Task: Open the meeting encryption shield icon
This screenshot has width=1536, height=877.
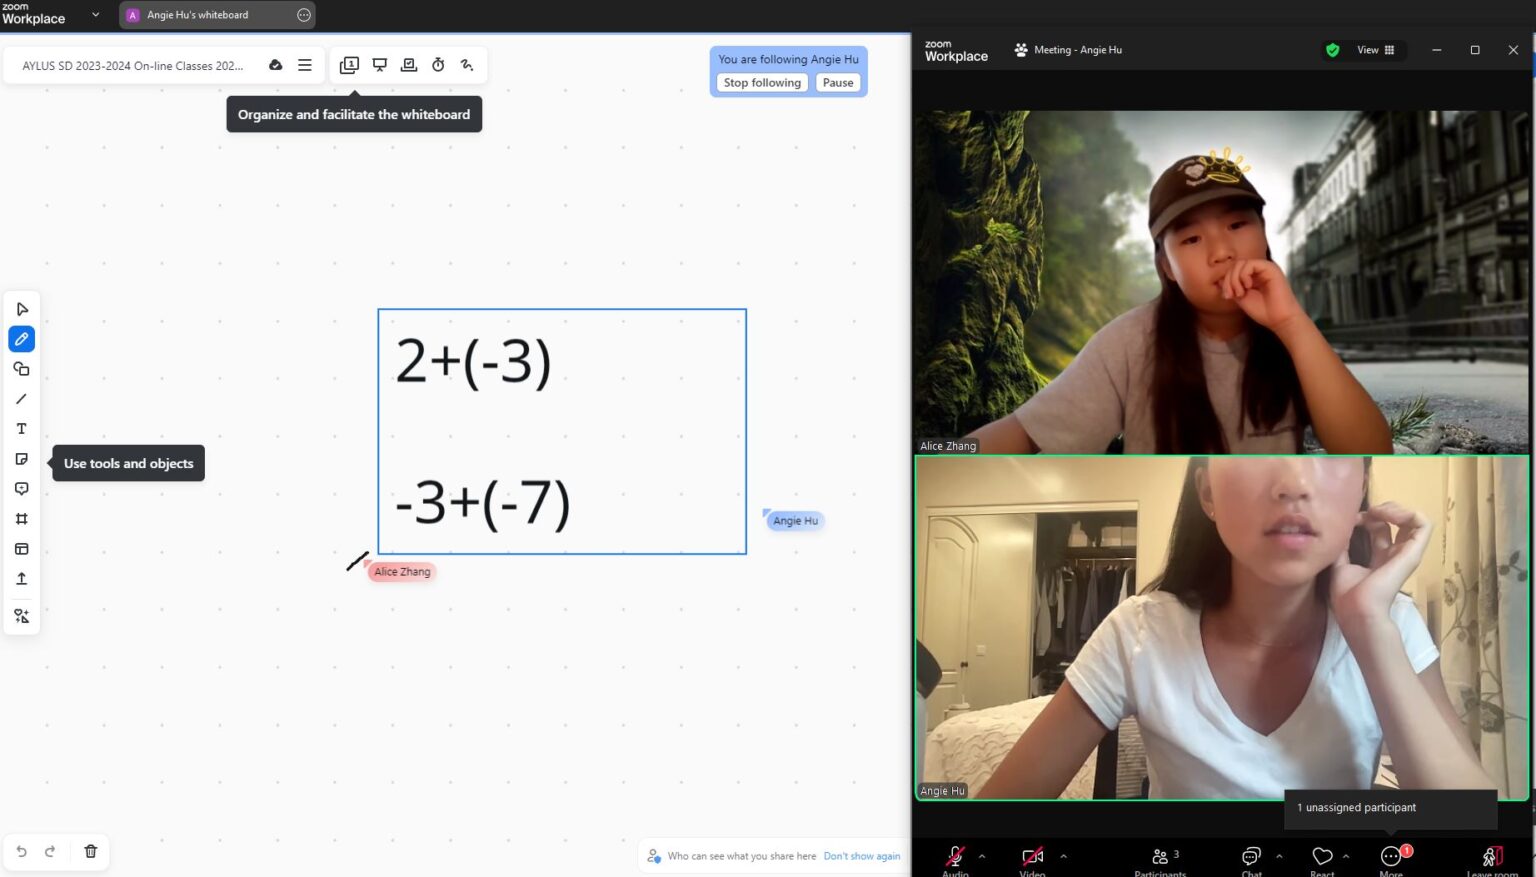Action: point(1332,50)
